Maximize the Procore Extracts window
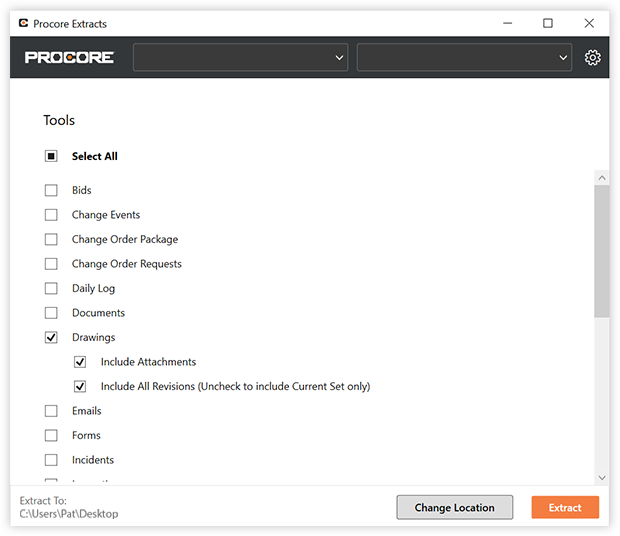 (548, 23)
